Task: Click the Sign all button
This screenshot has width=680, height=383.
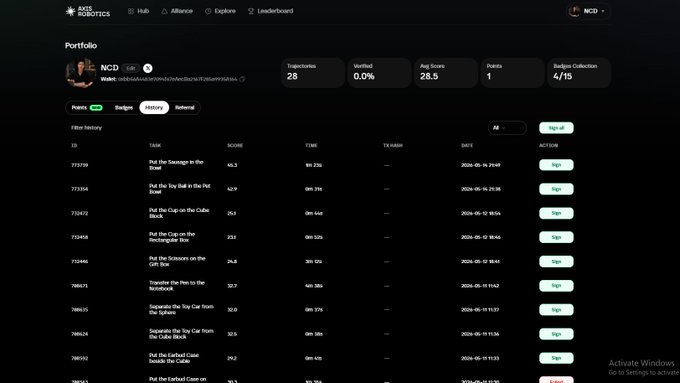Action: [x=556, y=128]
